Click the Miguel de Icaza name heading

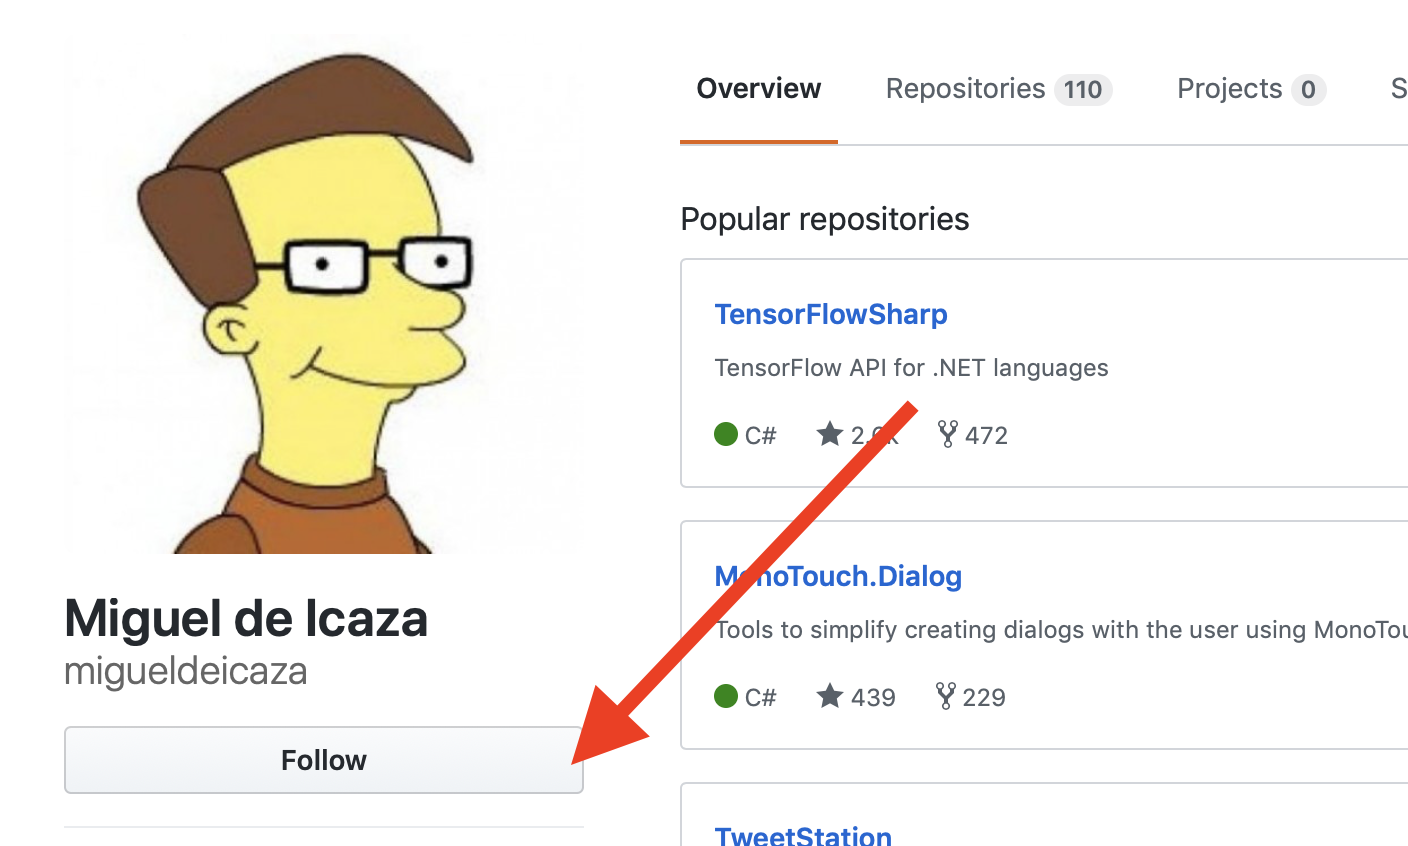246,618
